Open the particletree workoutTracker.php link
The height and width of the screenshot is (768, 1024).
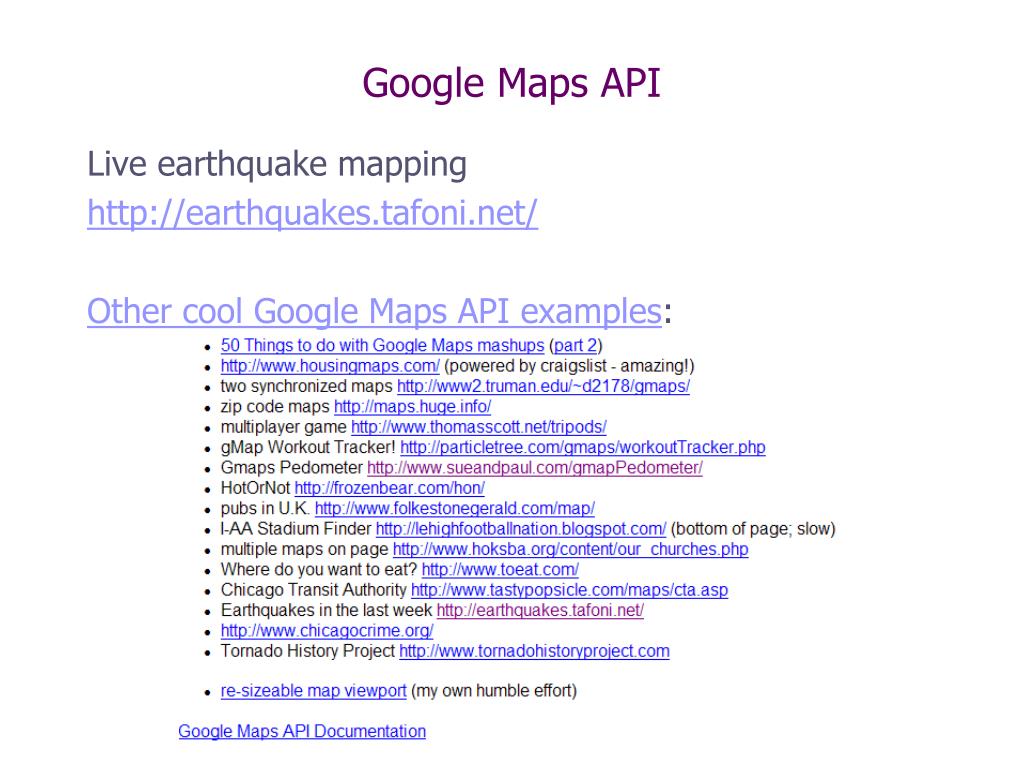(x=583, y=447)
